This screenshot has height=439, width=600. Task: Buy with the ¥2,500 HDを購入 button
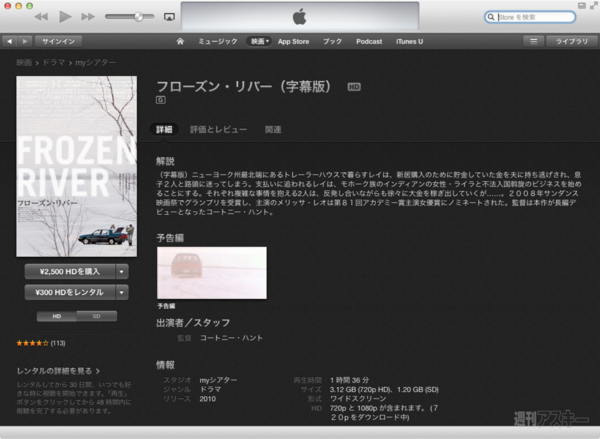(x=70, y=272)
